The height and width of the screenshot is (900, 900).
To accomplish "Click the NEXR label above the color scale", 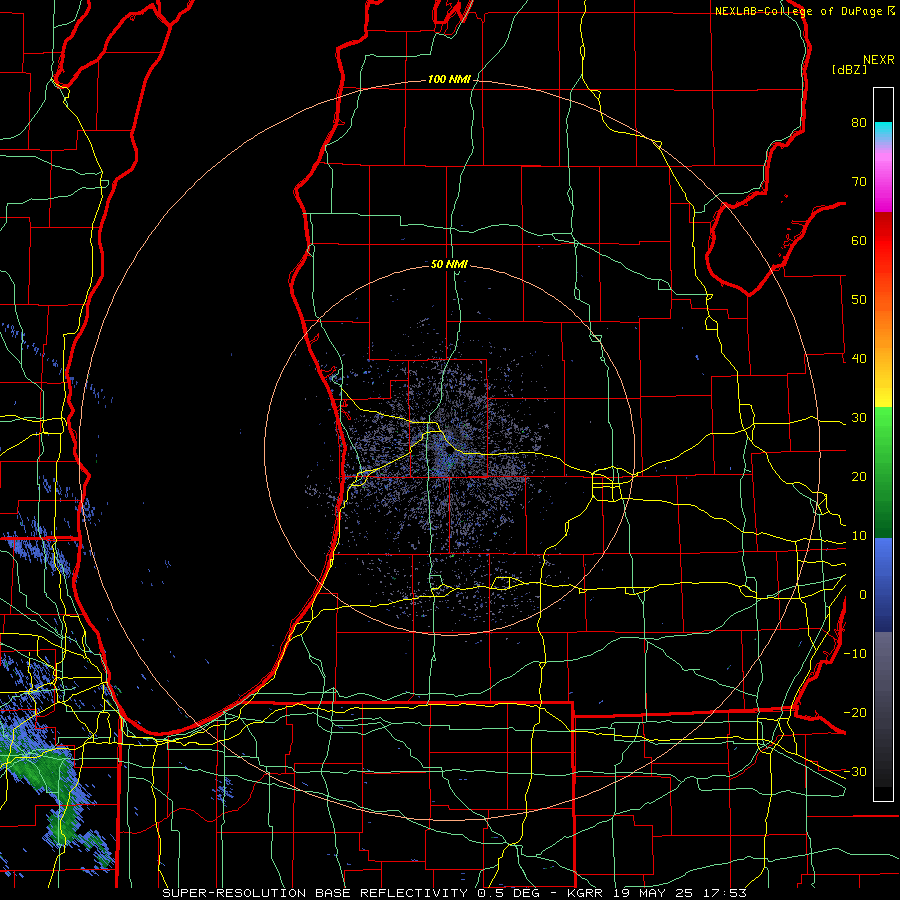I will pyautogui.click(x=878, y=60).
